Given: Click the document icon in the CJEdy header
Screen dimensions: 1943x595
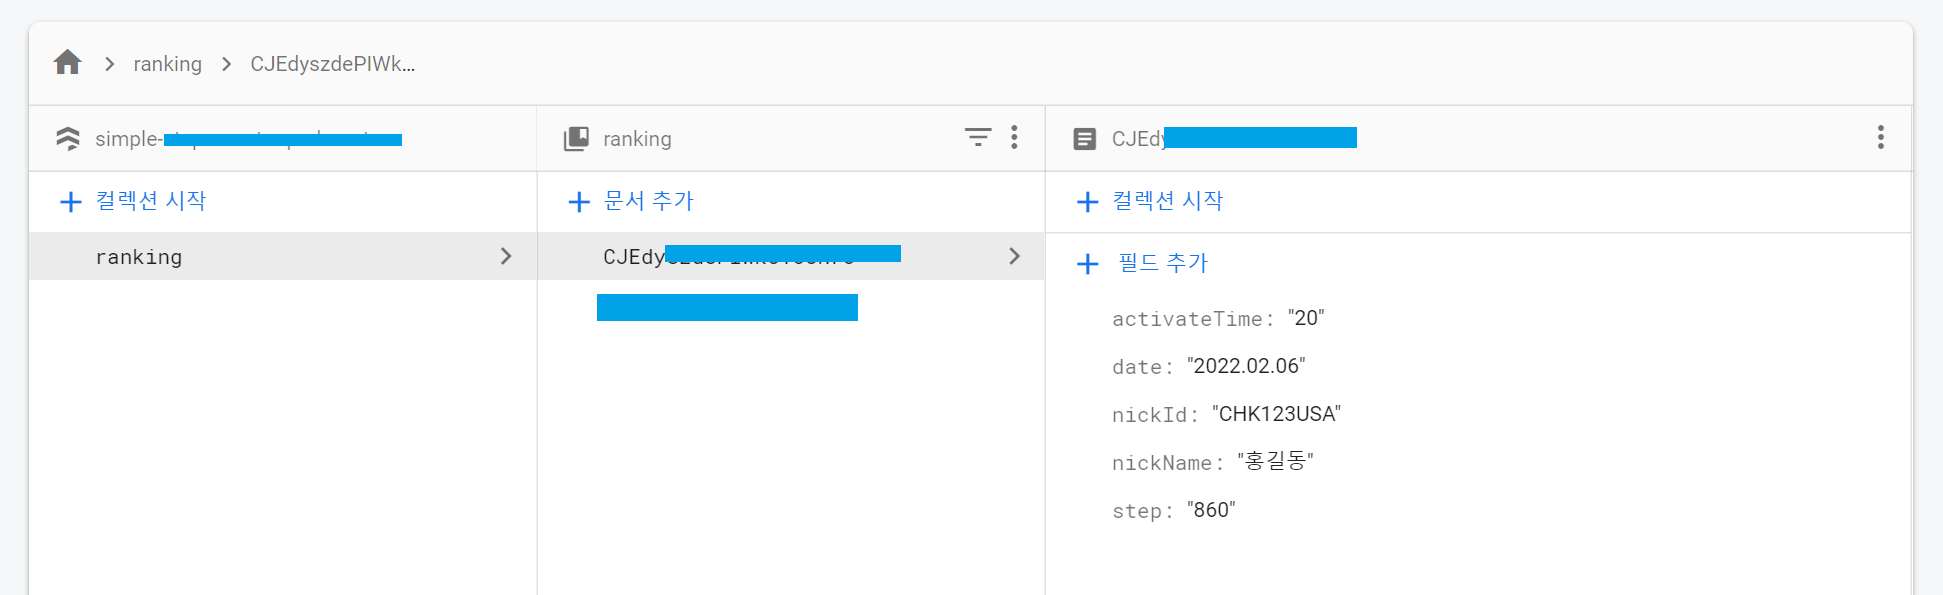Looking at the screenshot, I should pyautogui.click(x=1084, y=139).
